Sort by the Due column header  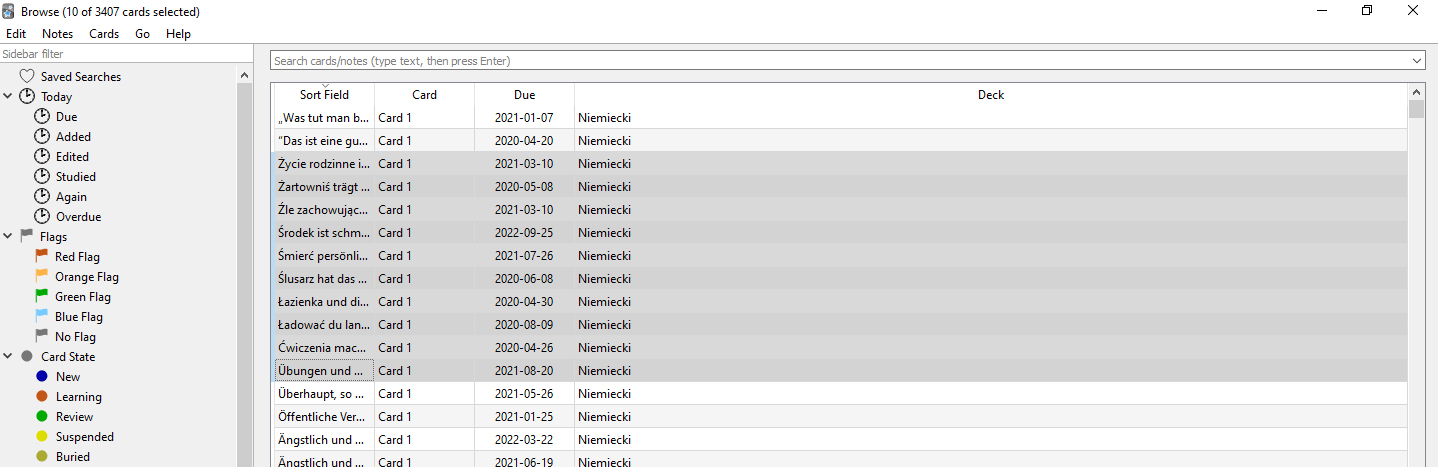click(525, 95)
